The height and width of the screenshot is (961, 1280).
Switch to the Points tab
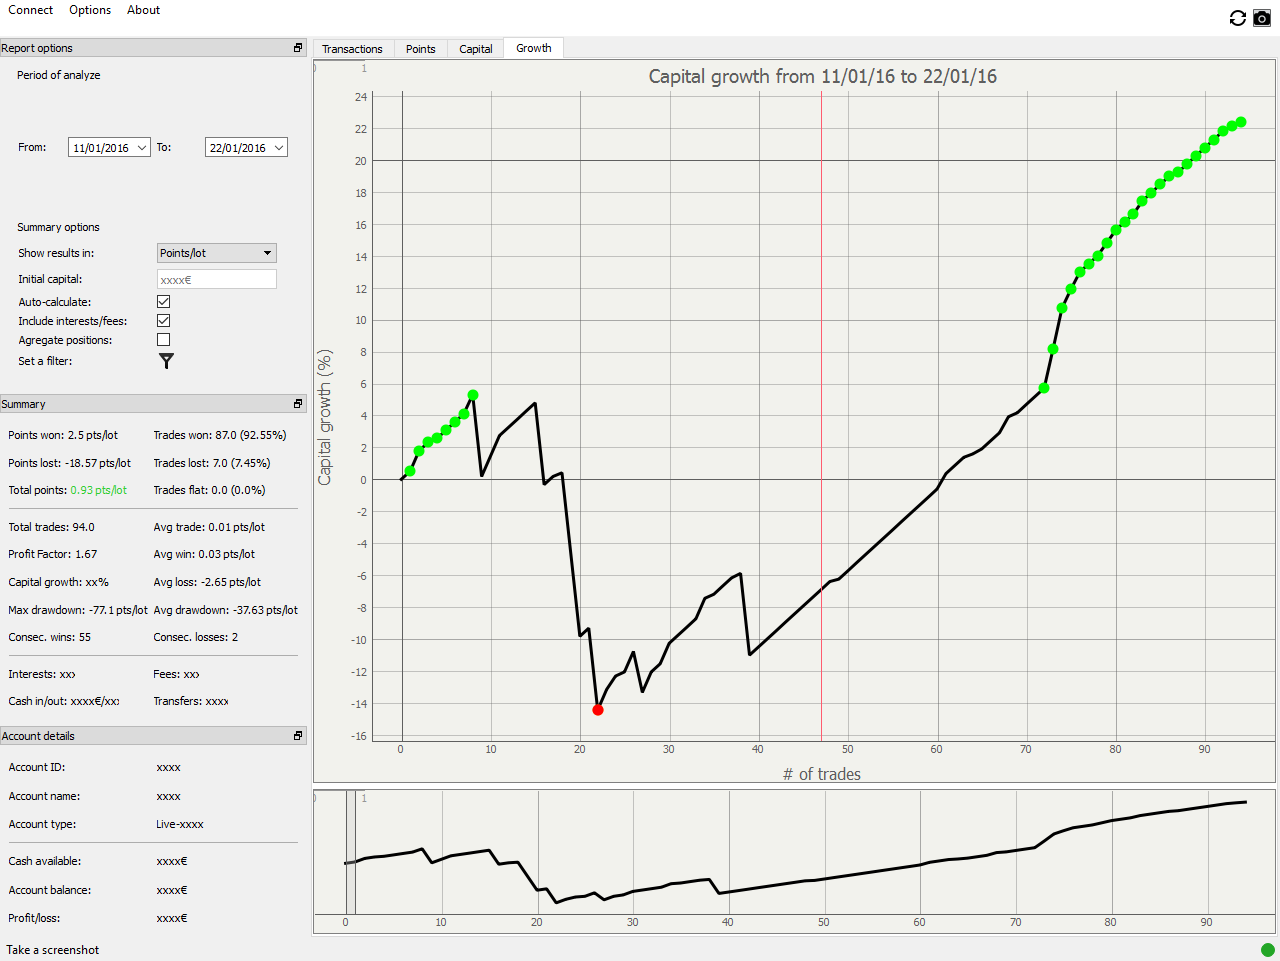click(421, 49)
